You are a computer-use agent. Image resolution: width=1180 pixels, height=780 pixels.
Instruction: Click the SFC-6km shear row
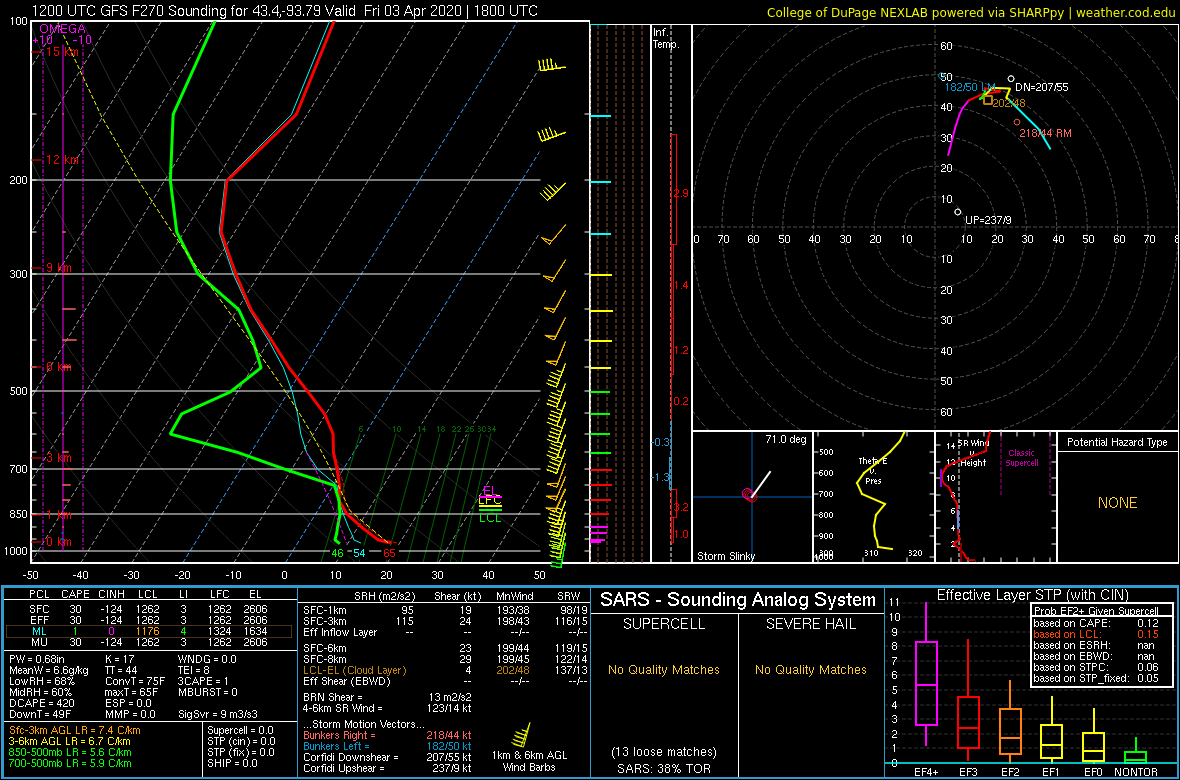pyautogui.click(x=445, y=647)
